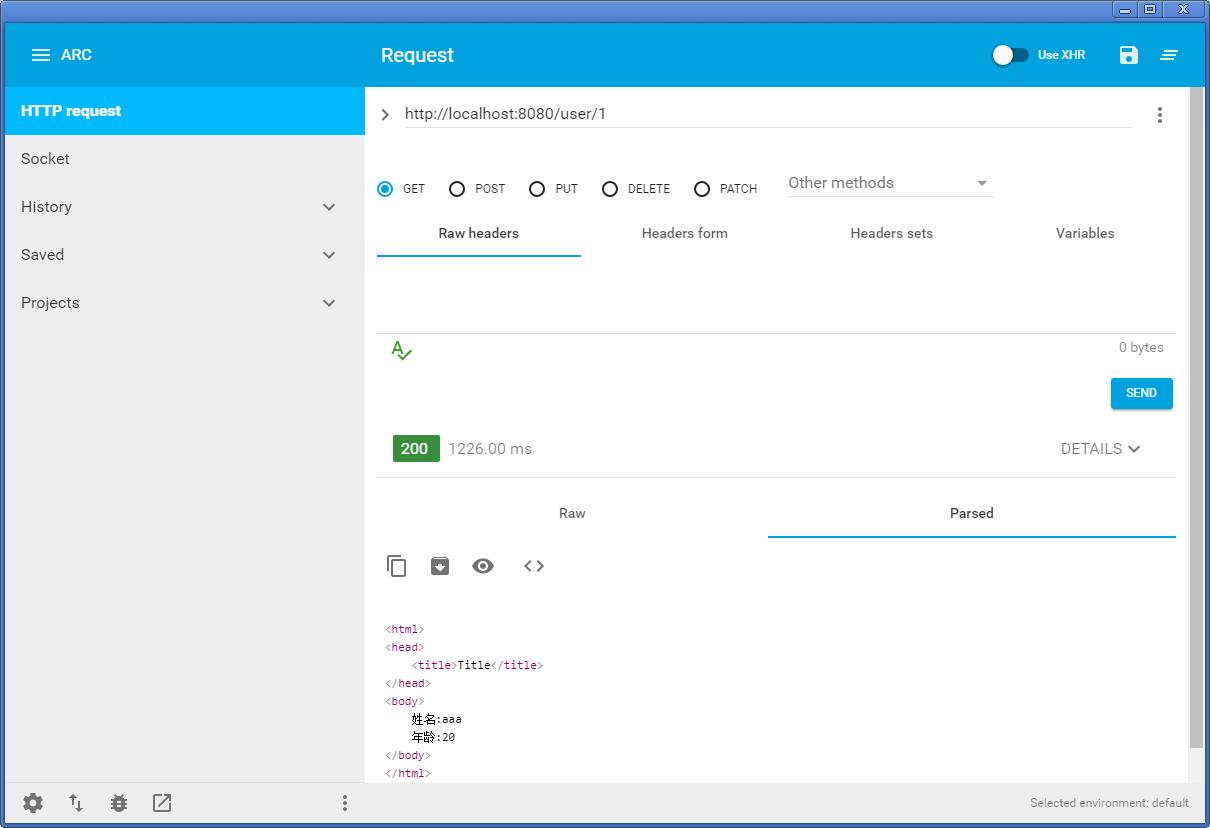The image size is (1210, 828).
Task: Switch to the Raw response tab
Action: click(x=572, y=513)
